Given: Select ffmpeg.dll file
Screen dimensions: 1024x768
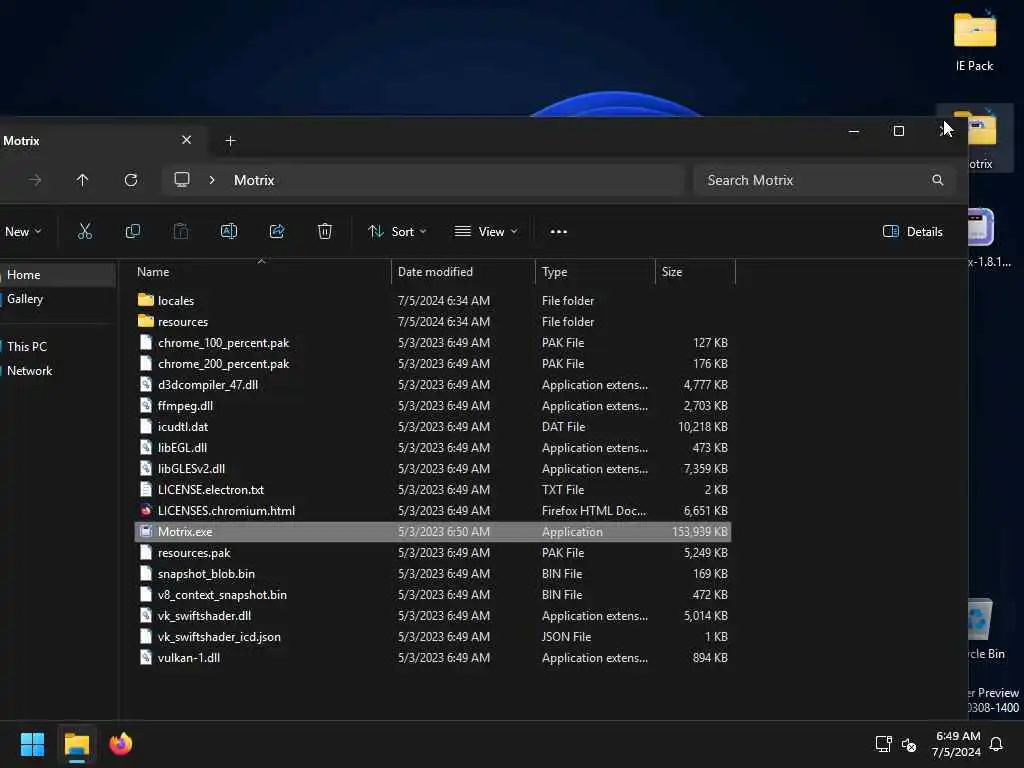Looking at the screenshot, I should (432, 406).
